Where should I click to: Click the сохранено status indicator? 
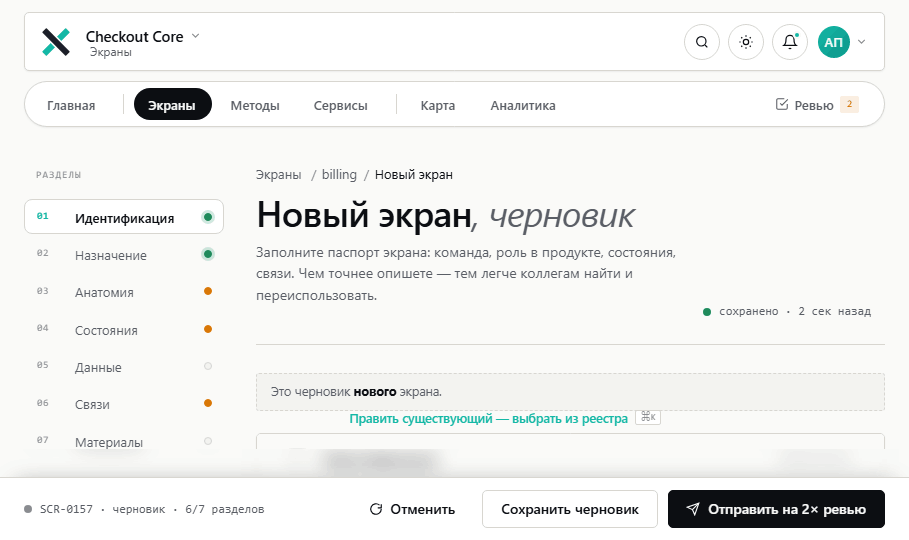pos(787,311)
